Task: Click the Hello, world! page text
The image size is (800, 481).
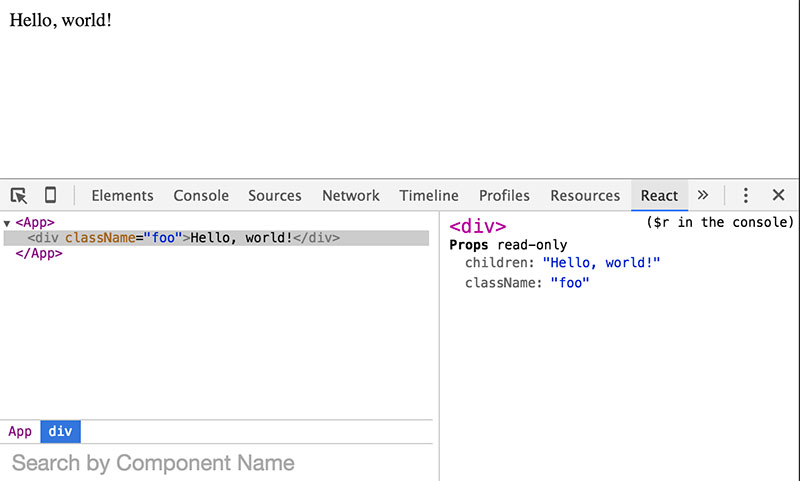Action: [60, 20]
